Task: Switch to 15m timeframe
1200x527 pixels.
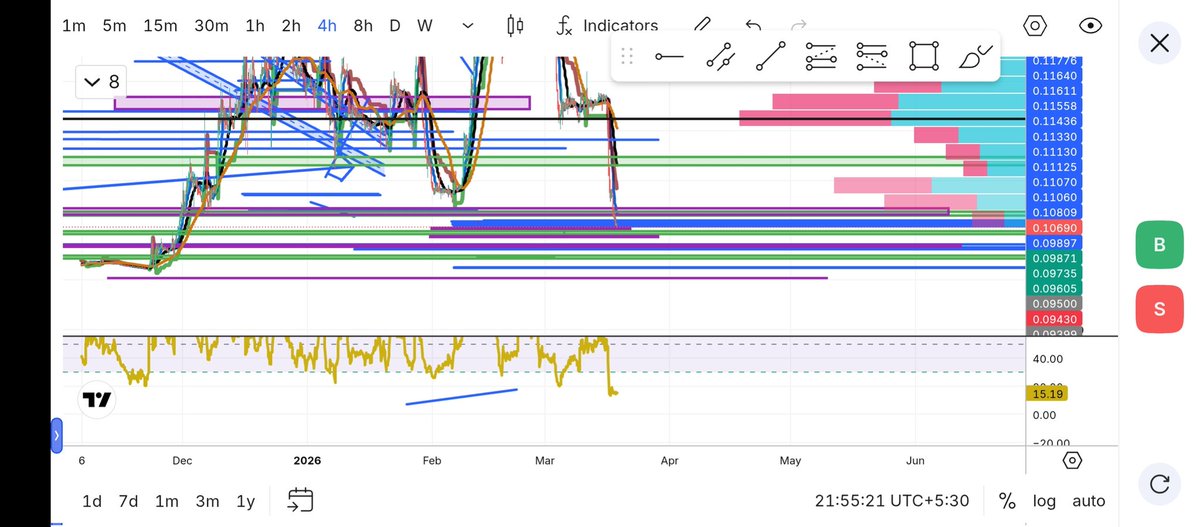Action: click(159, 26)
